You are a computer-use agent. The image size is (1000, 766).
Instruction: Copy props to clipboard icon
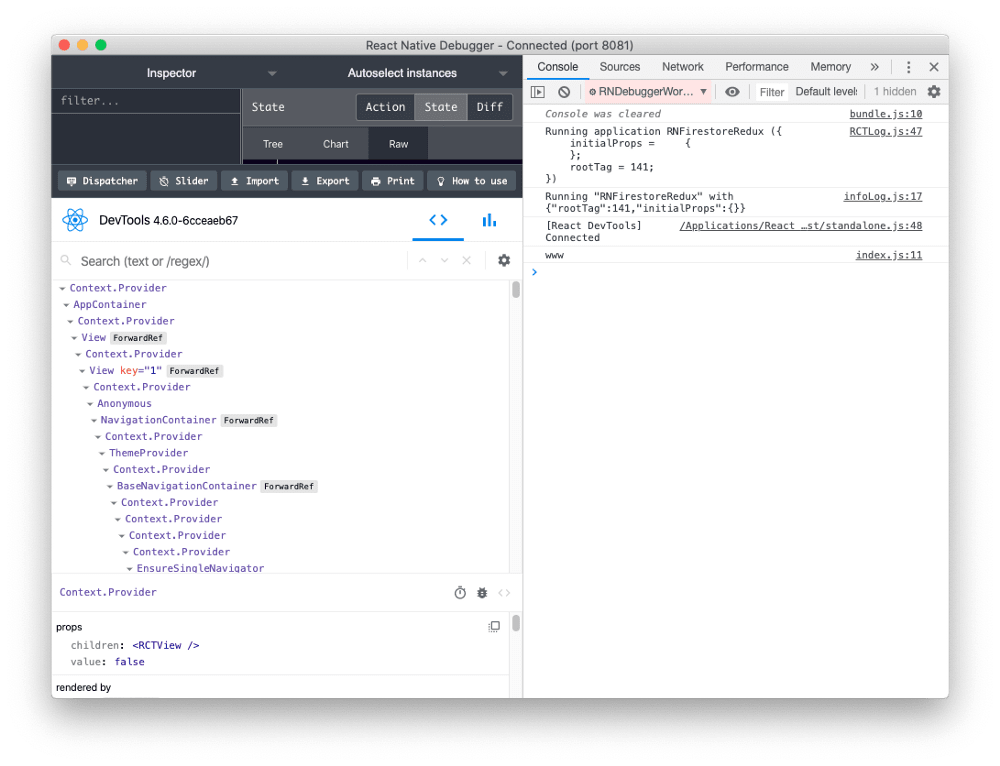click(494, 627)
